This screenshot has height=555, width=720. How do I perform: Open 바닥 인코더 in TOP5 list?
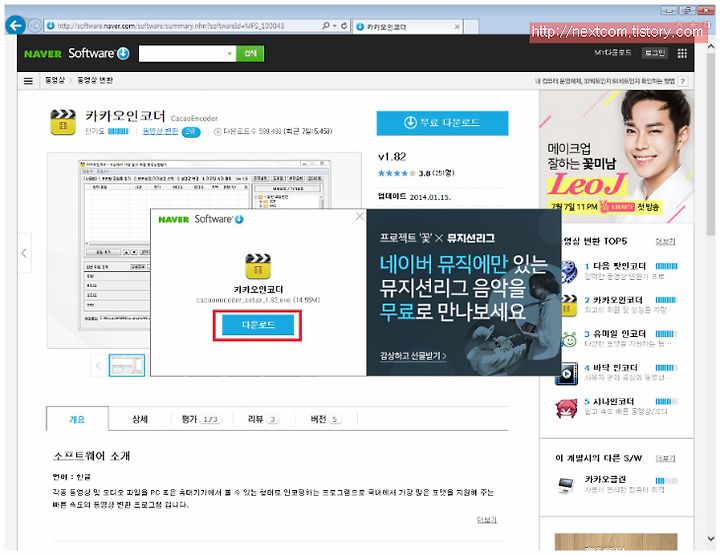click(611, 368)
